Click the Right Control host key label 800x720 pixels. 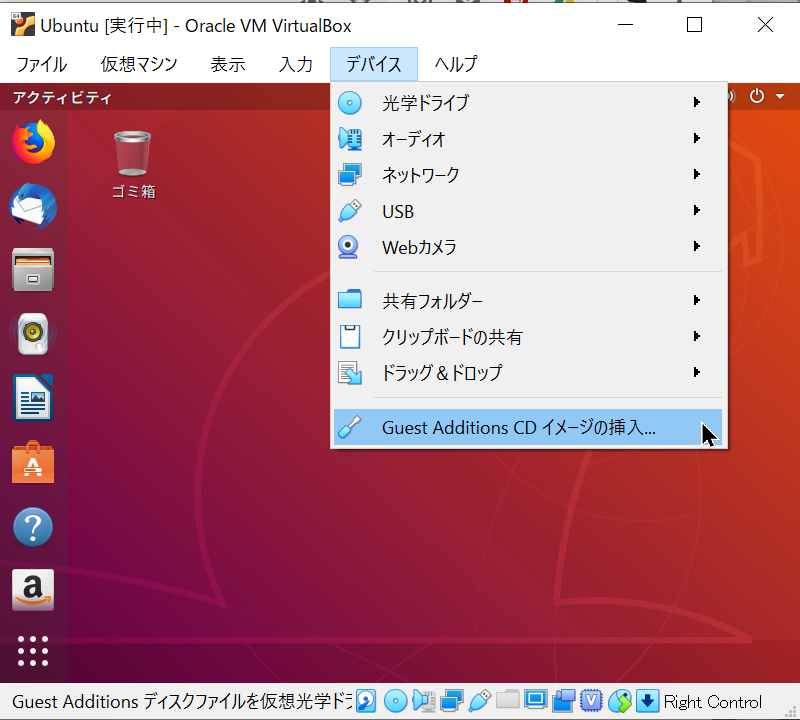713,702
